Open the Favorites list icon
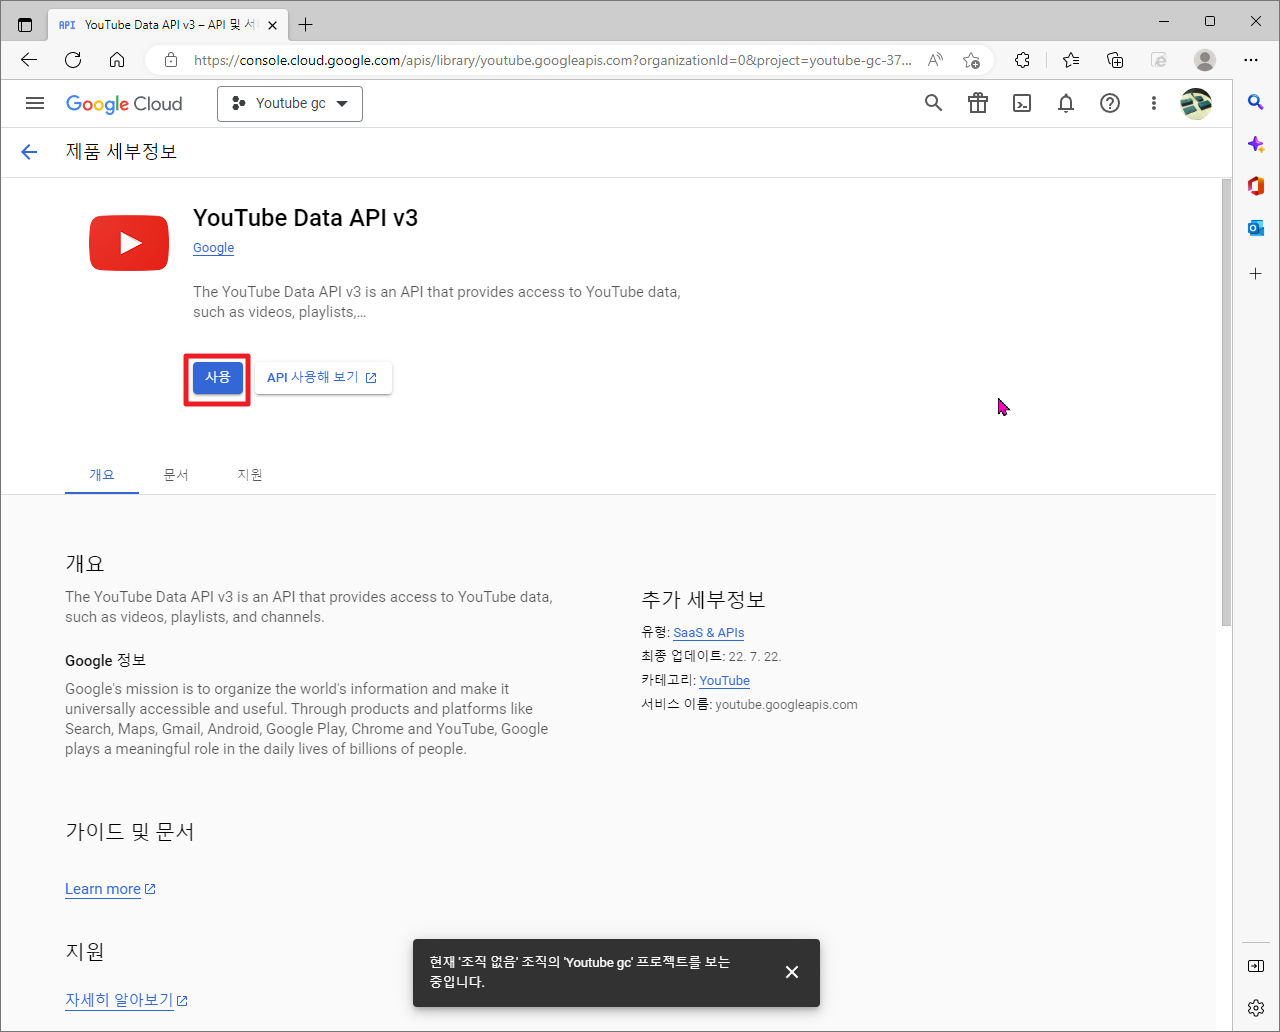Viewport: 1280px width, 1032px height. [1071, 60]
